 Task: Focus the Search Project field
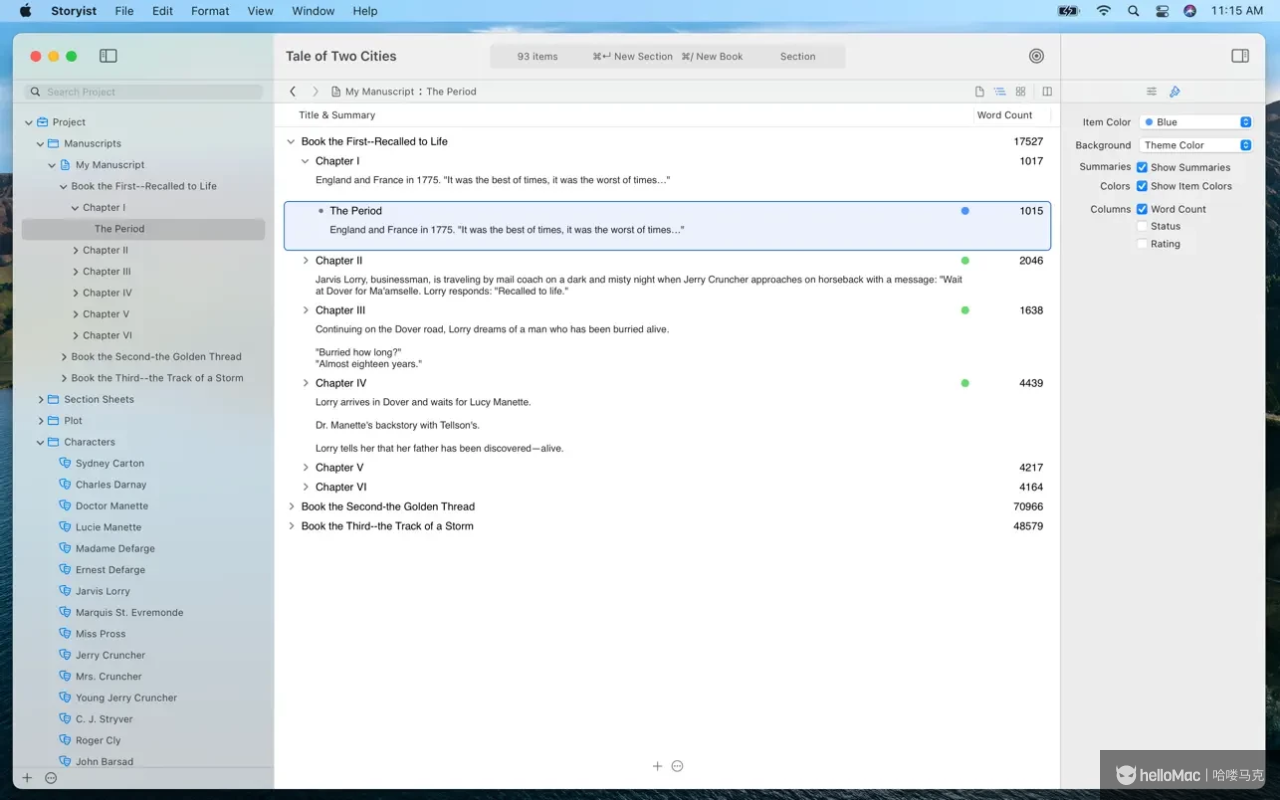click(x=144, y=92)
